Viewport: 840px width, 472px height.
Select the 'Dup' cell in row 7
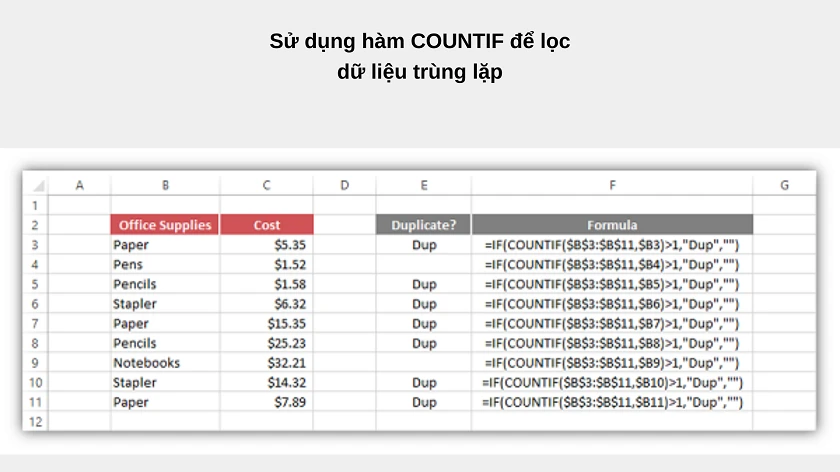[424, 324]
